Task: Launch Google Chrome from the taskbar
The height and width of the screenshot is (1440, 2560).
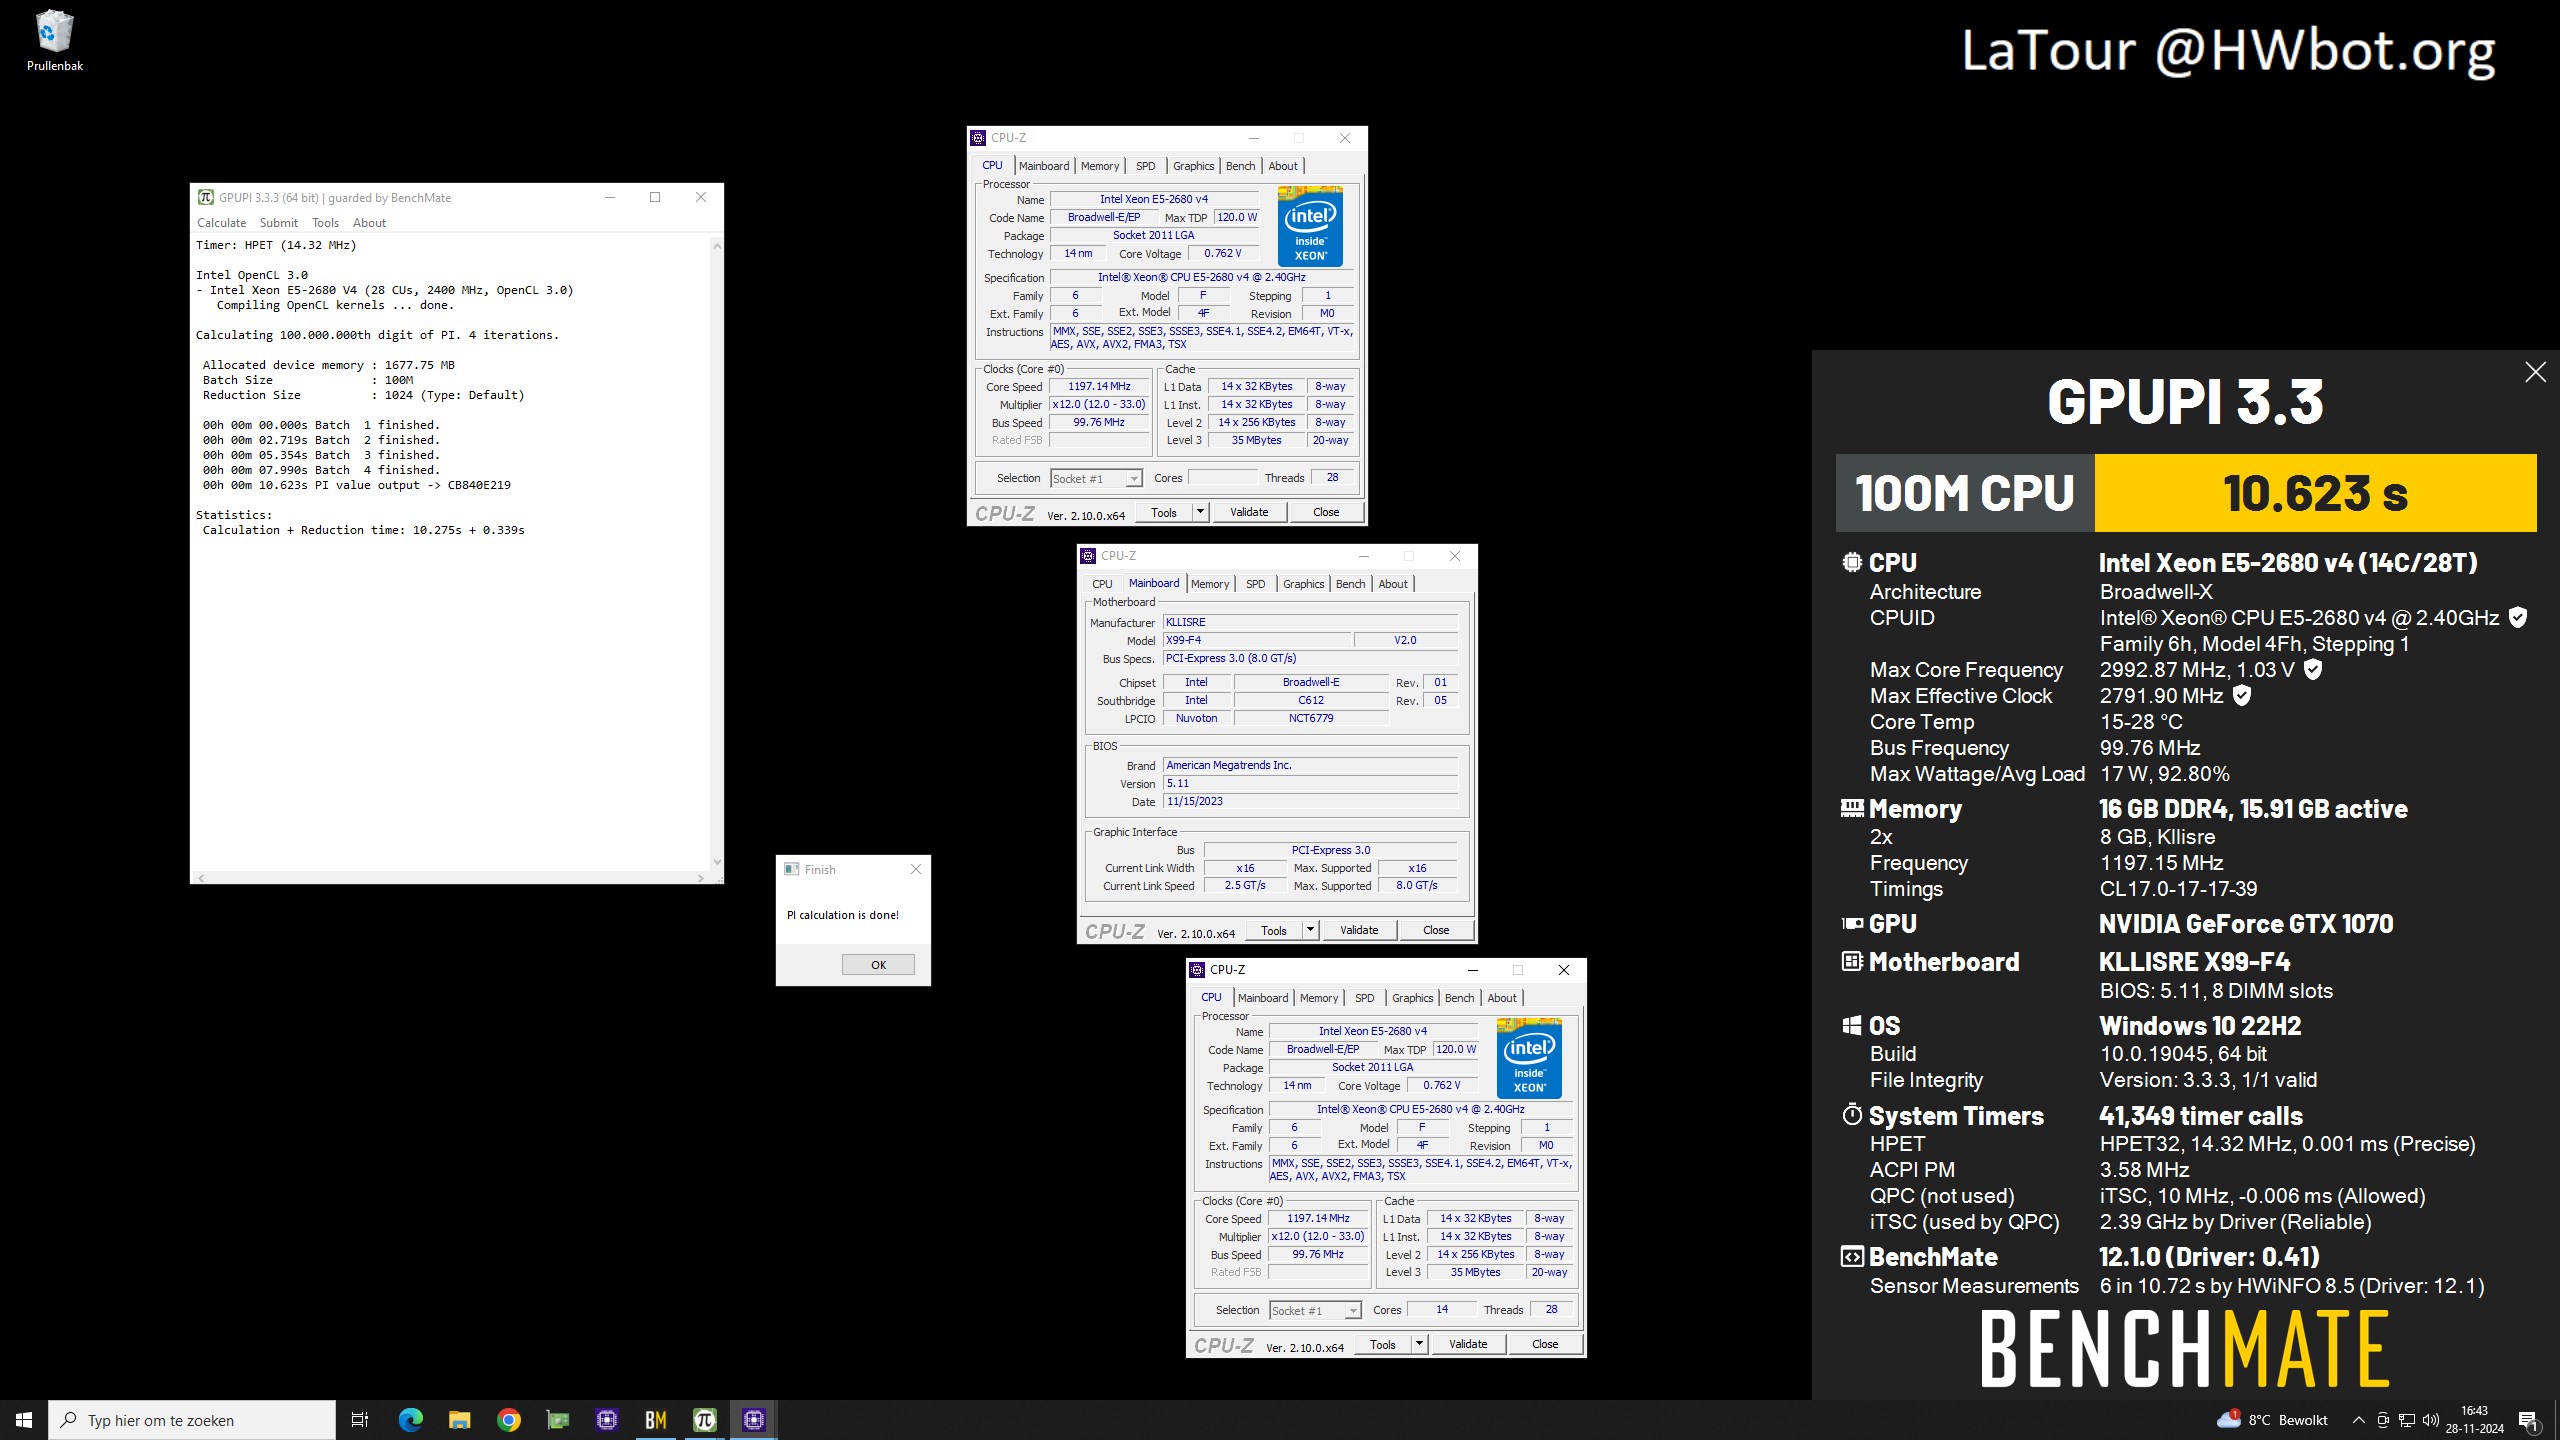Action: (x=508, y=1420)
